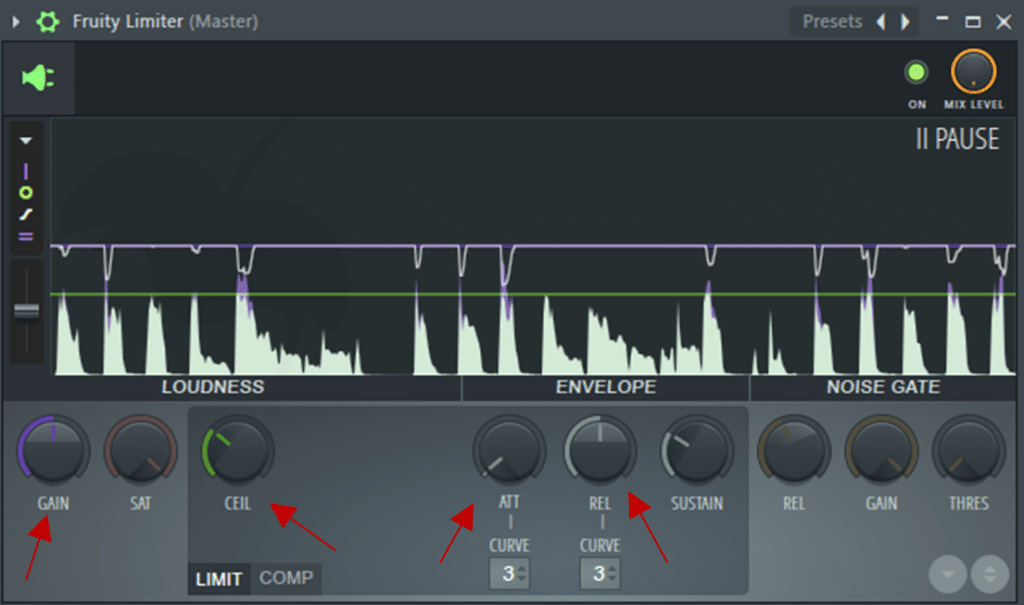Open the Presets menu

(834, 21)
